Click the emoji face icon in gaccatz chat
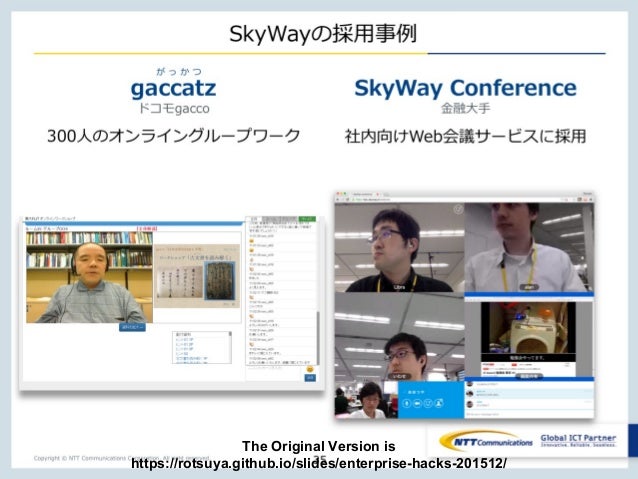The height and width of the screenshot is (479, 638). coord(310,369)
